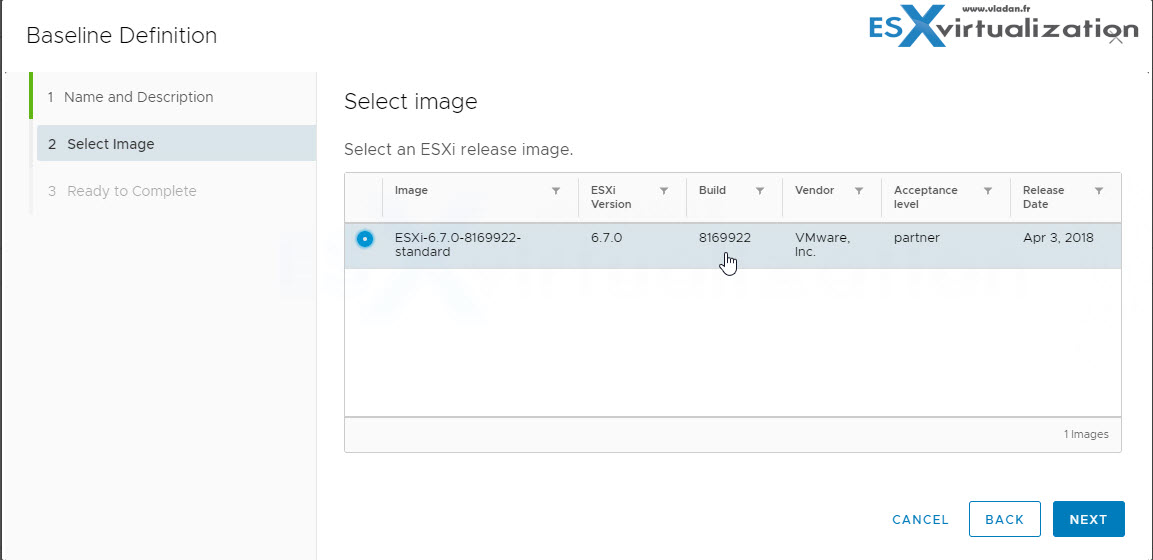Click the ESXi-6.7.0-8169922-standard image name
This screenshot has height=560, width=1153.
point(457,245)
